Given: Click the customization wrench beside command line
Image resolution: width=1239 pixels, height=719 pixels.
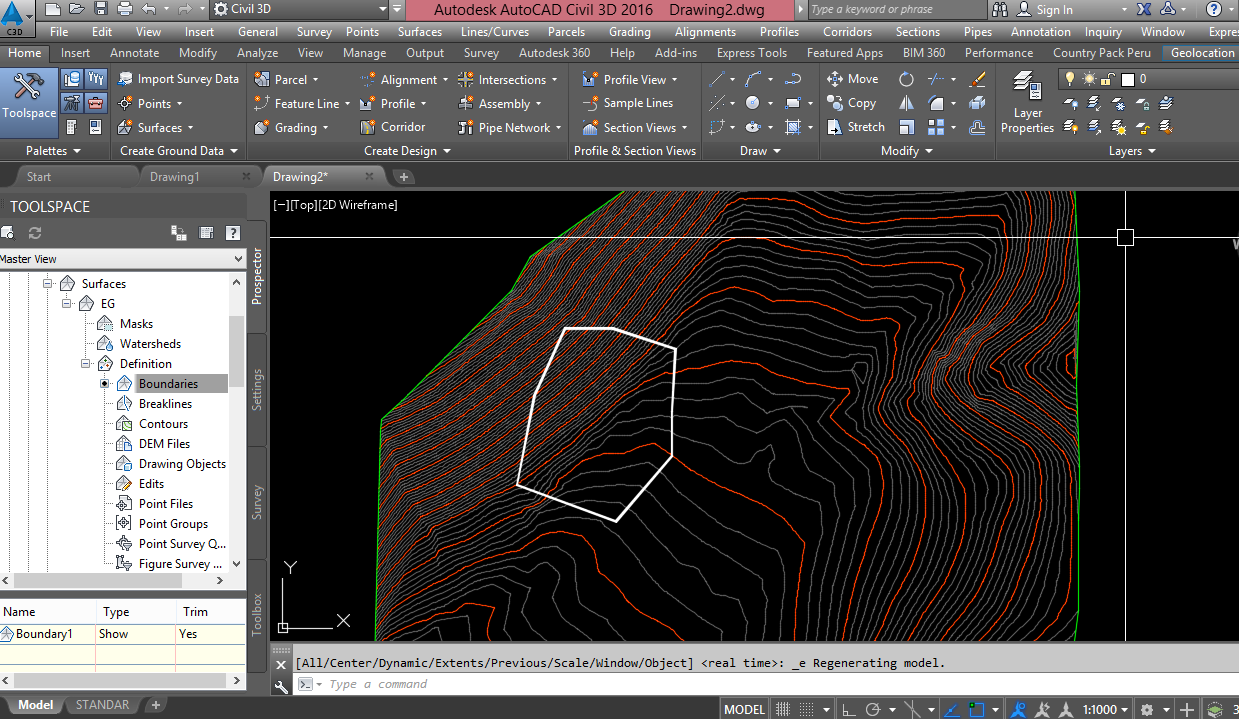Looking at the screenshot, I should click(282, 685).
